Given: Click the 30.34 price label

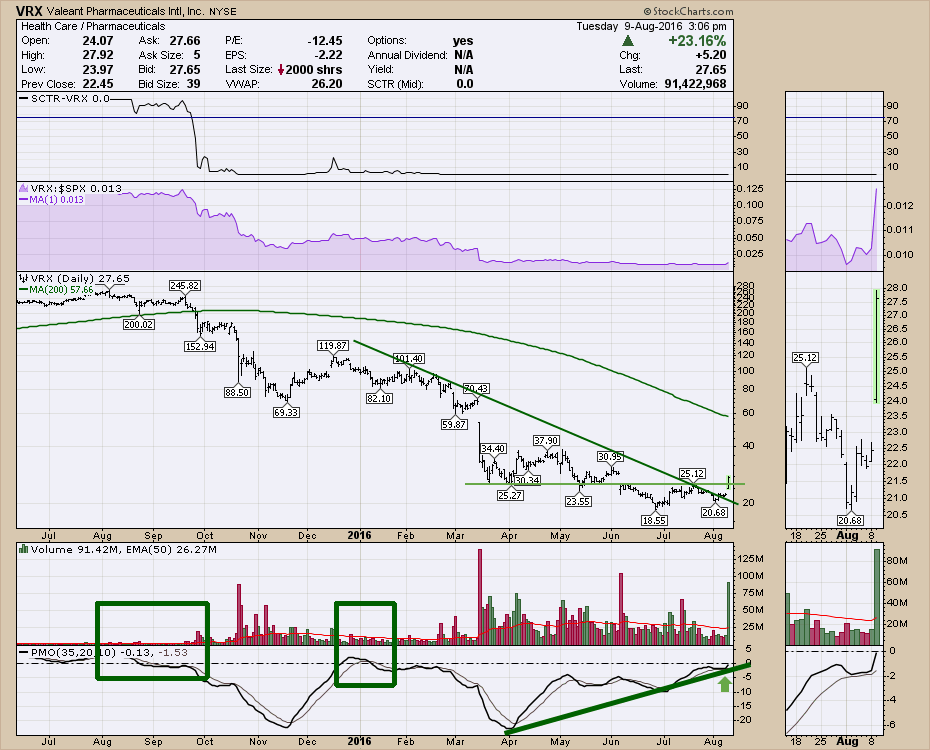Looking at the screenshot, I should tap(527, 480).
